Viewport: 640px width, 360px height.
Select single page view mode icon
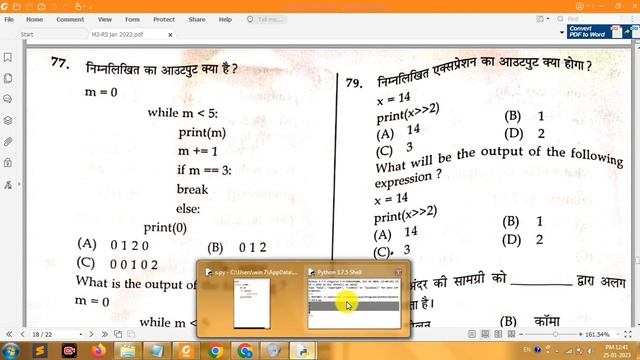point(472,334)
